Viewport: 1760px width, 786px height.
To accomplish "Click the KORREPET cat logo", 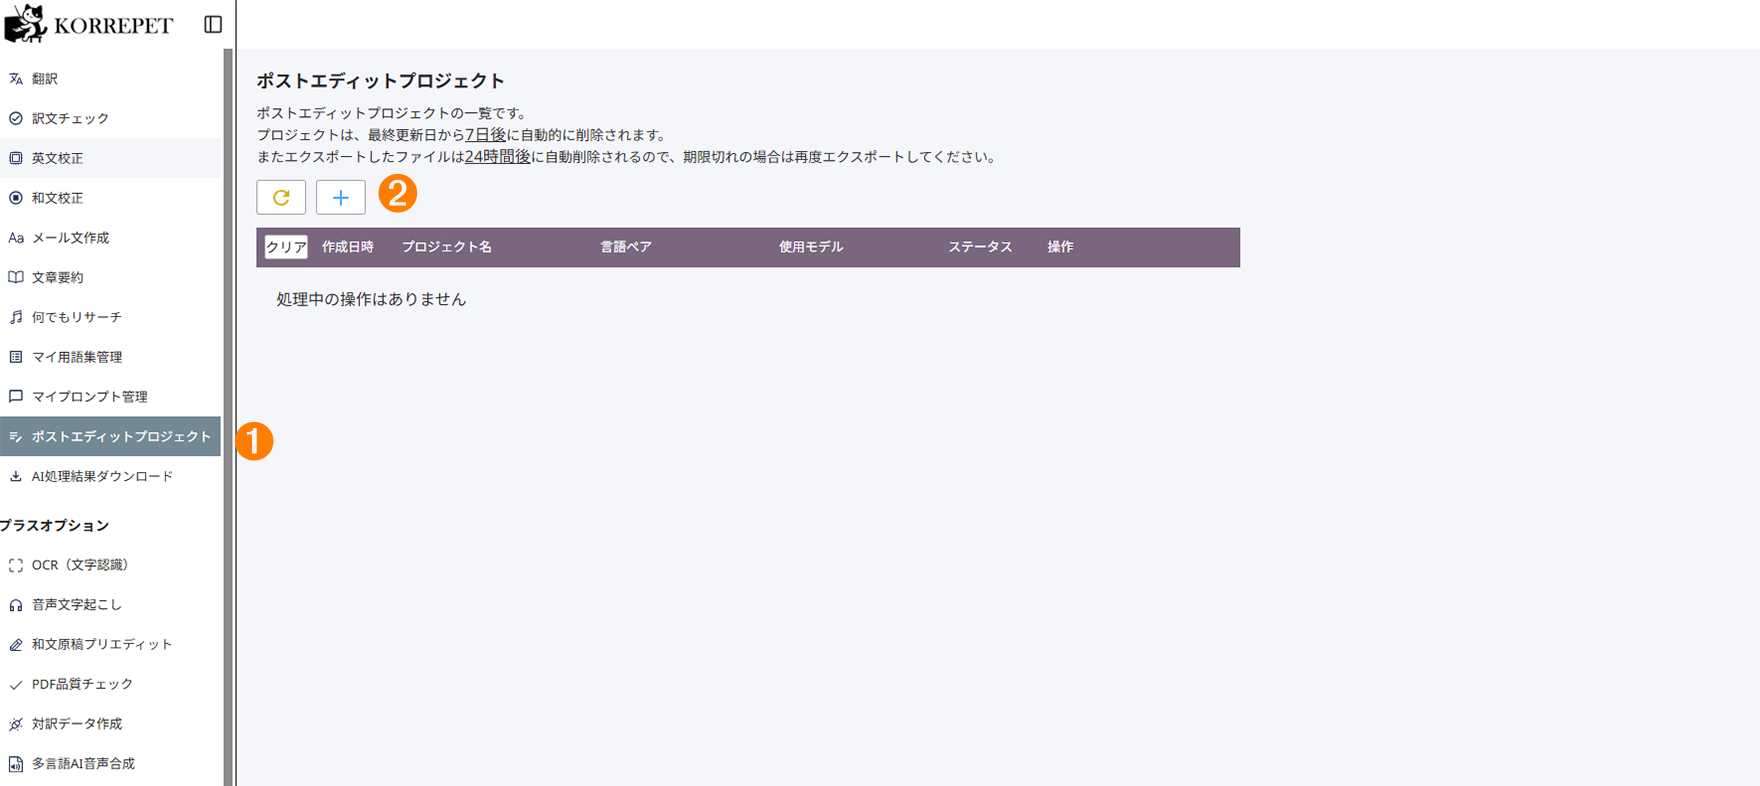I will pyautogui.click(x=26, y=23).
